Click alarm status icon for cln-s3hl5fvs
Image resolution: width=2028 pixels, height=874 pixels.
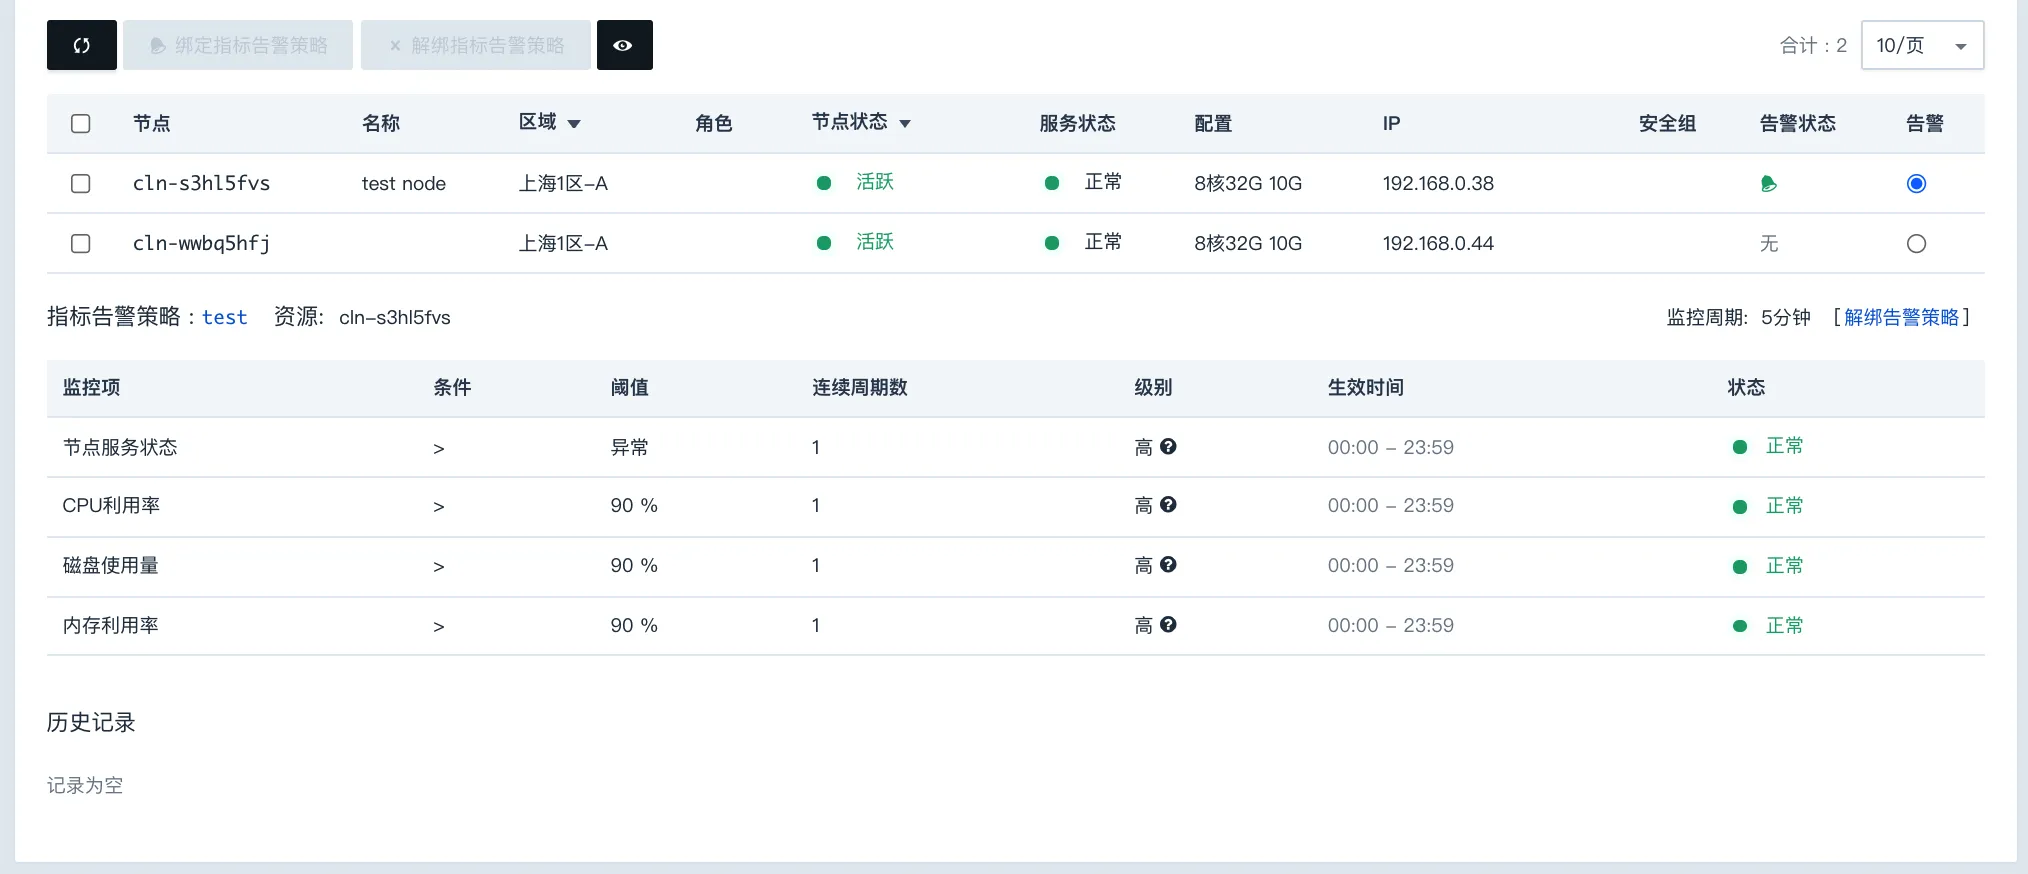pos(1768,184)
